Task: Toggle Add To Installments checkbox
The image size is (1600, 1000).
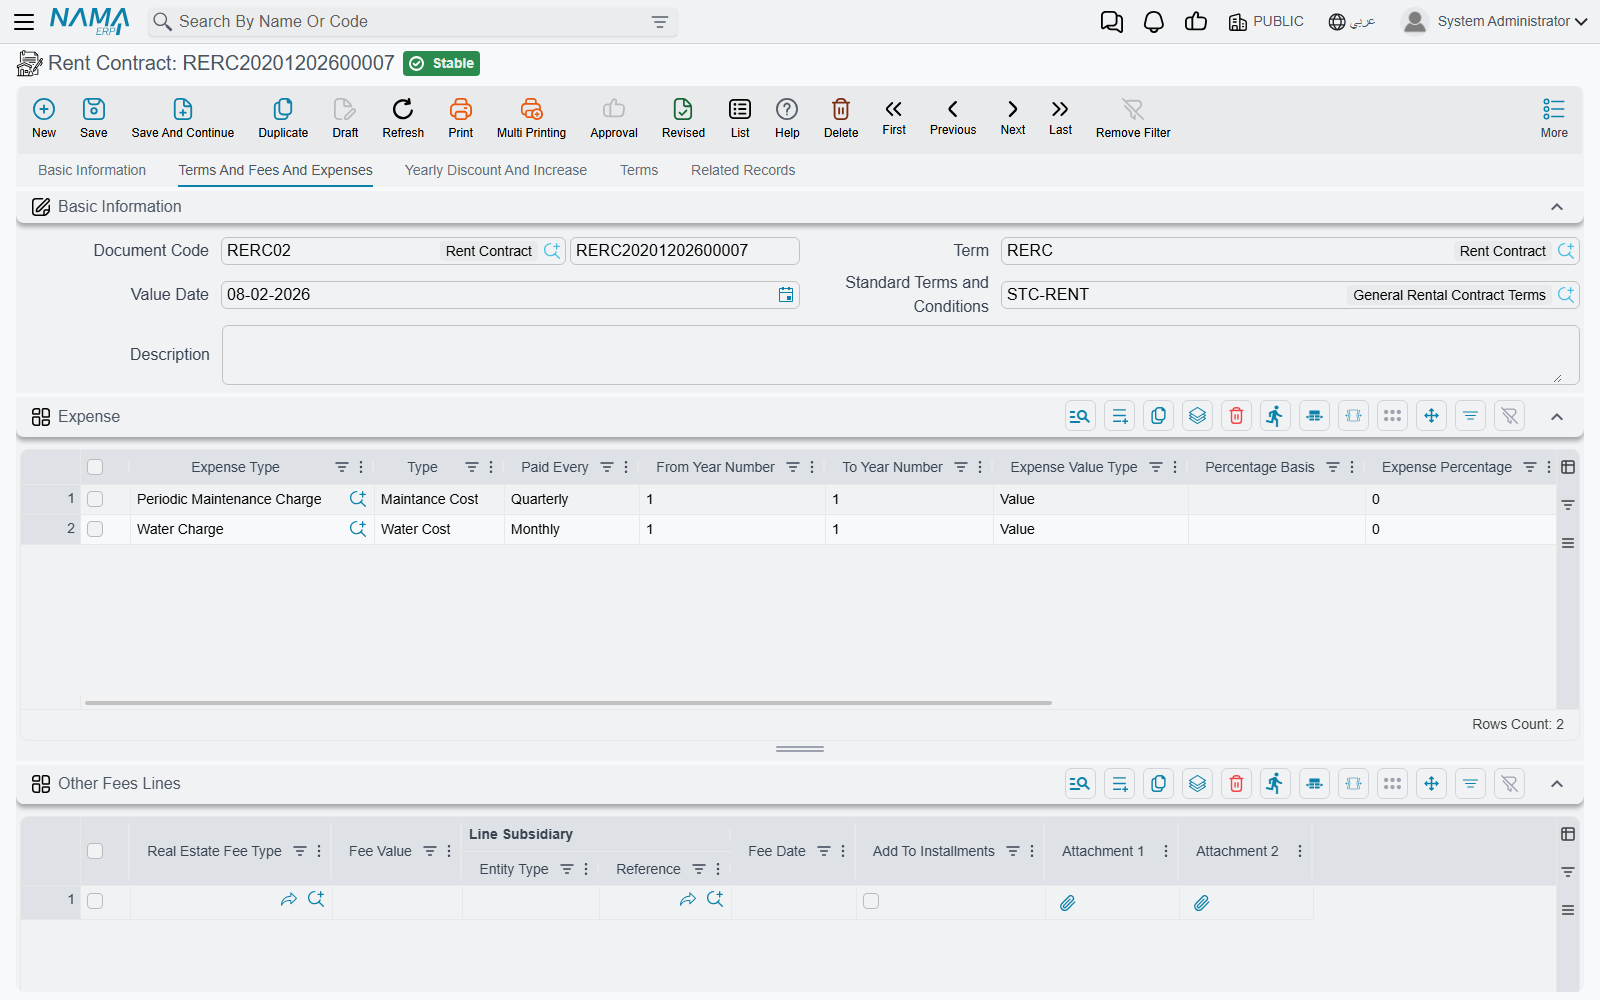Action: 871,901
